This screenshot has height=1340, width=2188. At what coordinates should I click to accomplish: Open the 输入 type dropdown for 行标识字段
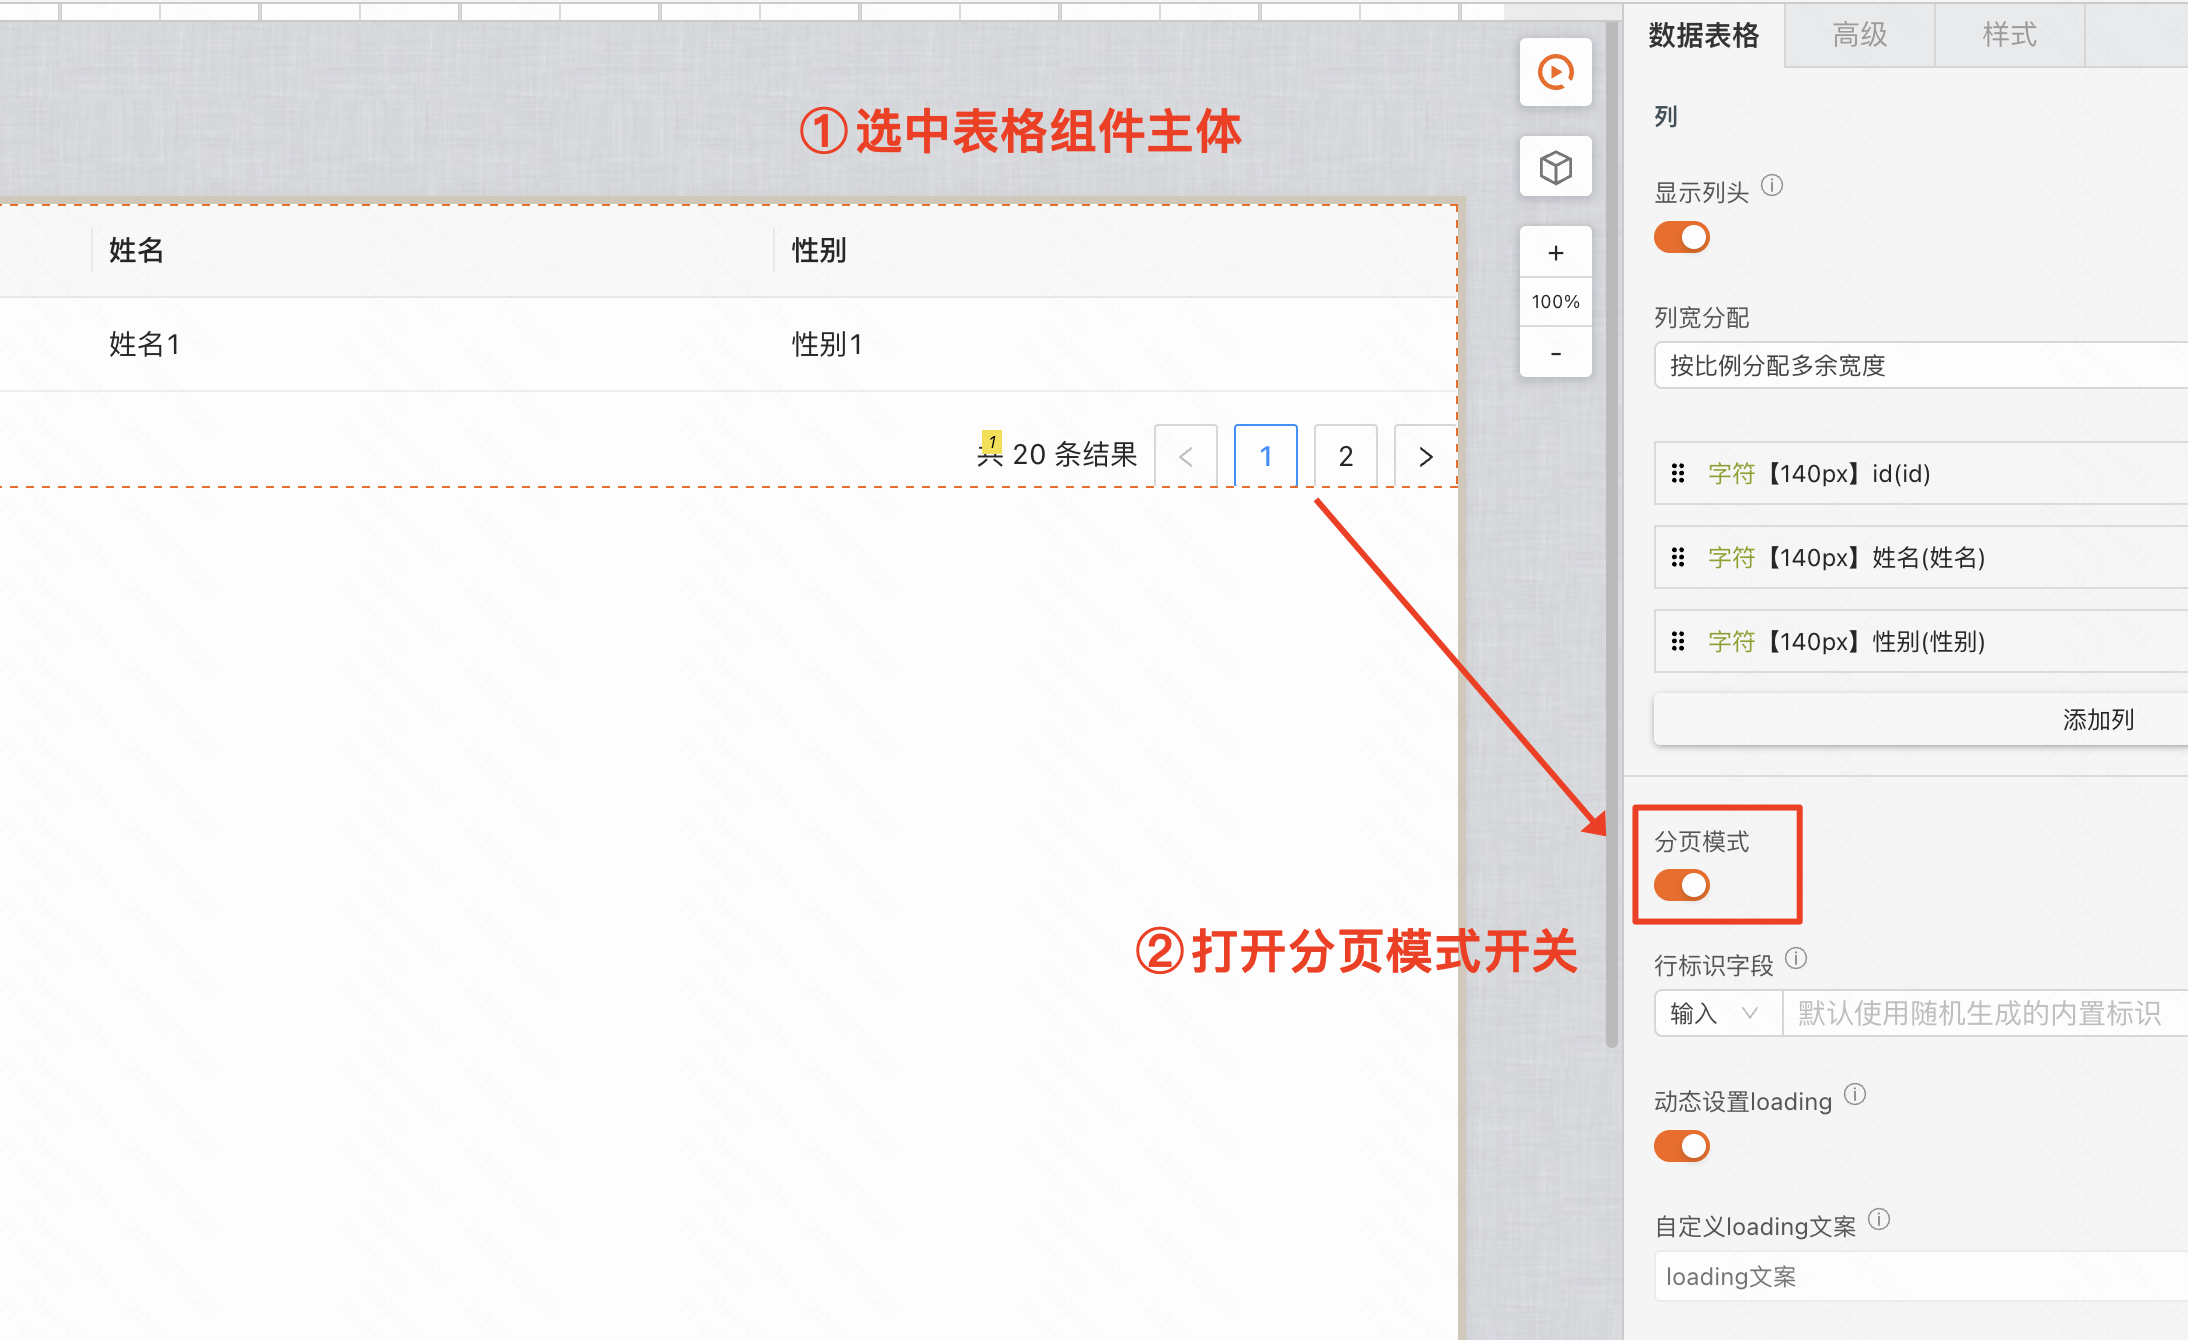tap(1718, 1014)
